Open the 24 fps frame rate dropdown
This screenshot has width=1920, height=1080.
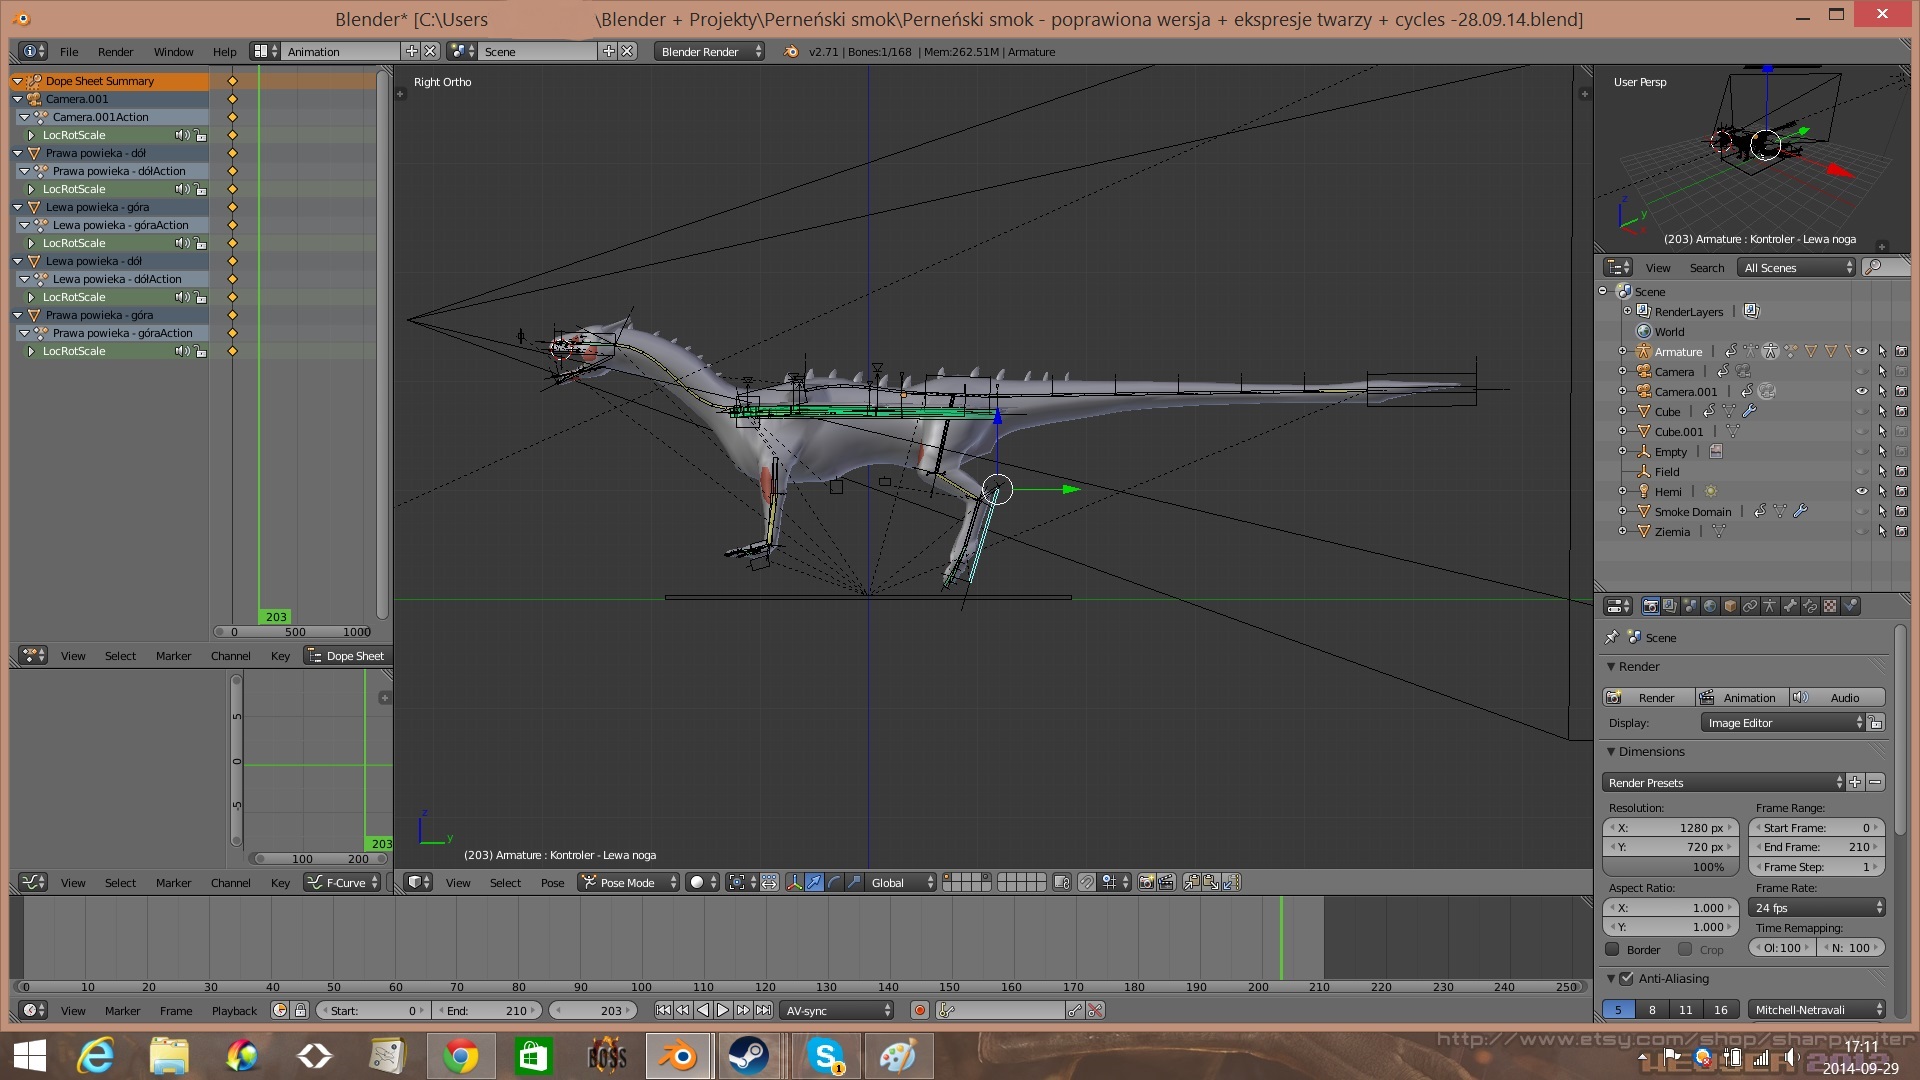(1818, 907)
